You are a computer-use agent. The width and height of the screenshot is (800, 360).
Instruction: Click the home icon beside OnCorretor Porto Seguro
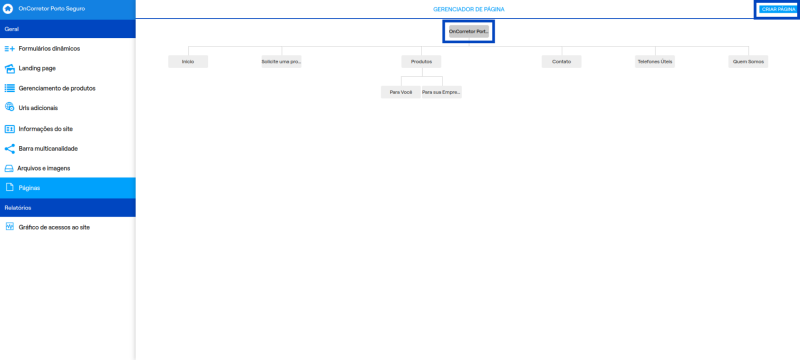(x=8, y=9)
